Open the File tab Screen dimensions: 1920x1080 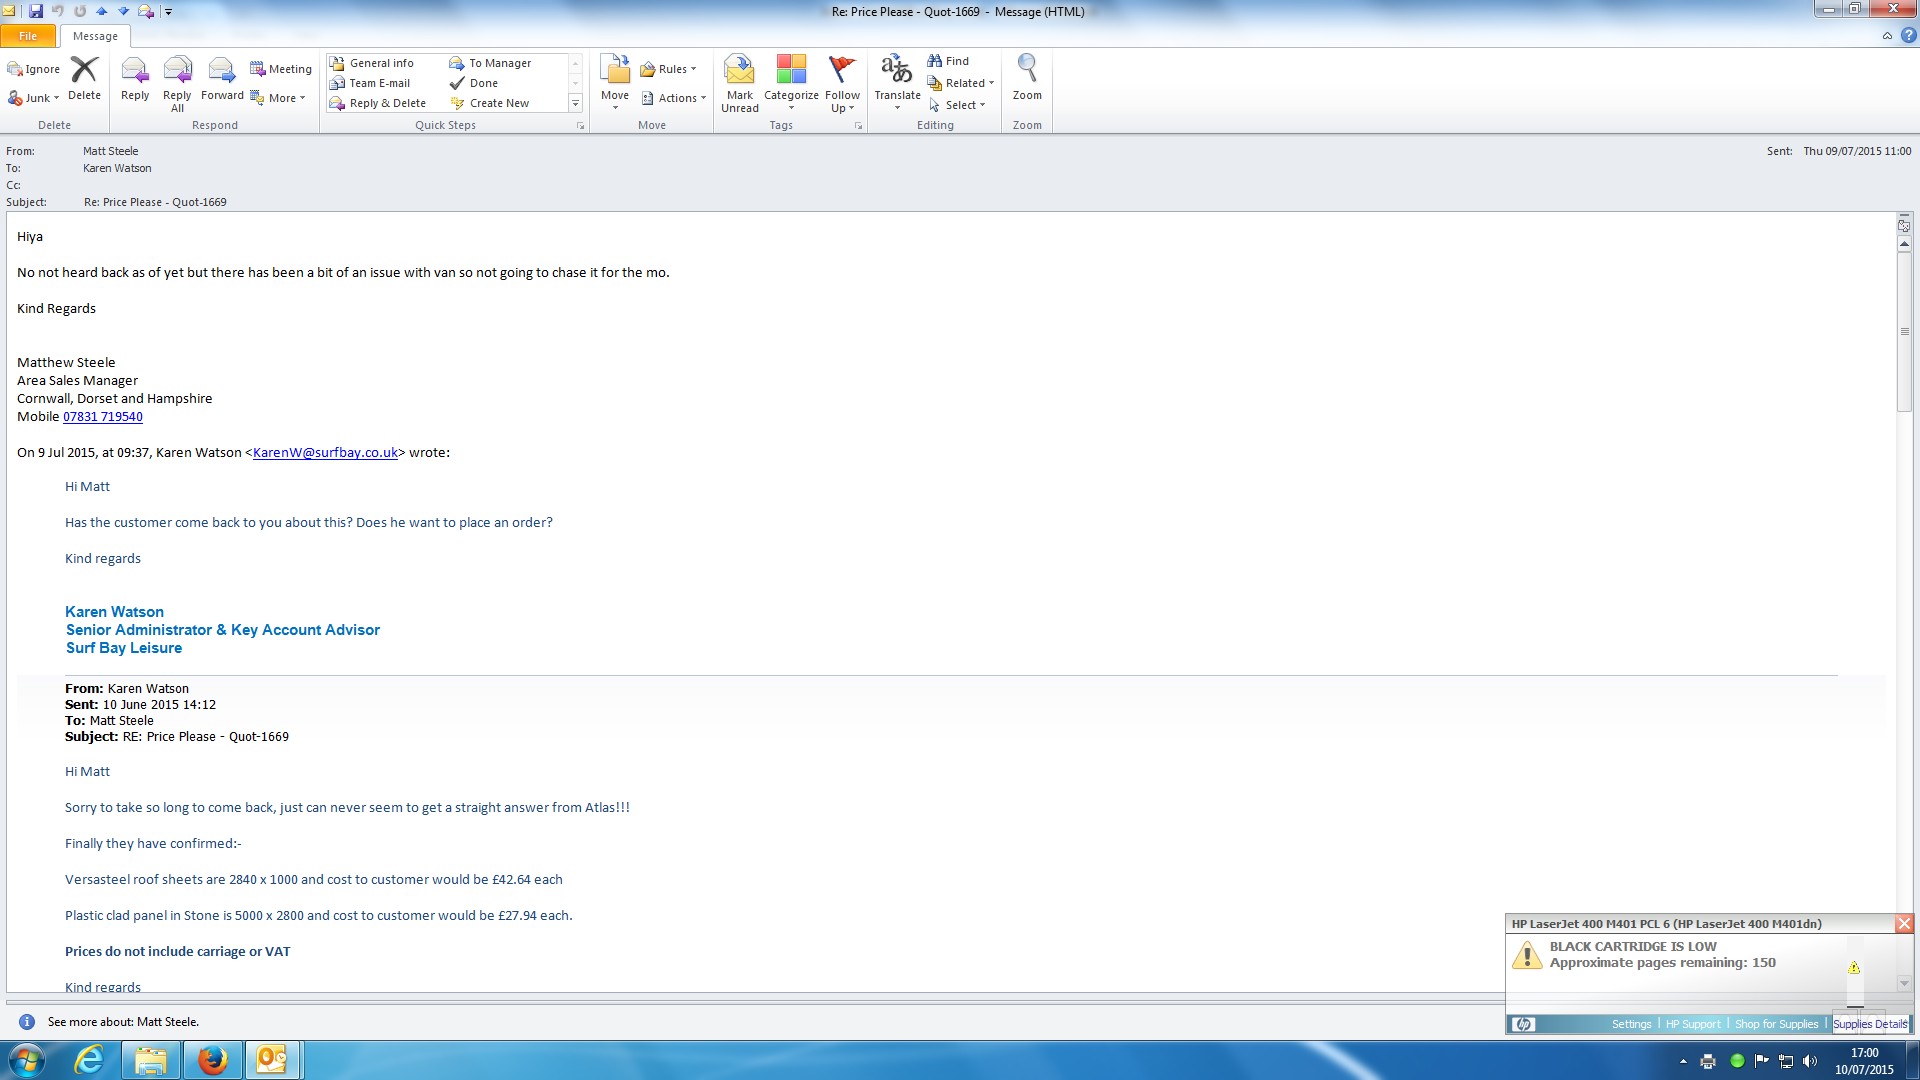coord(28,36)
